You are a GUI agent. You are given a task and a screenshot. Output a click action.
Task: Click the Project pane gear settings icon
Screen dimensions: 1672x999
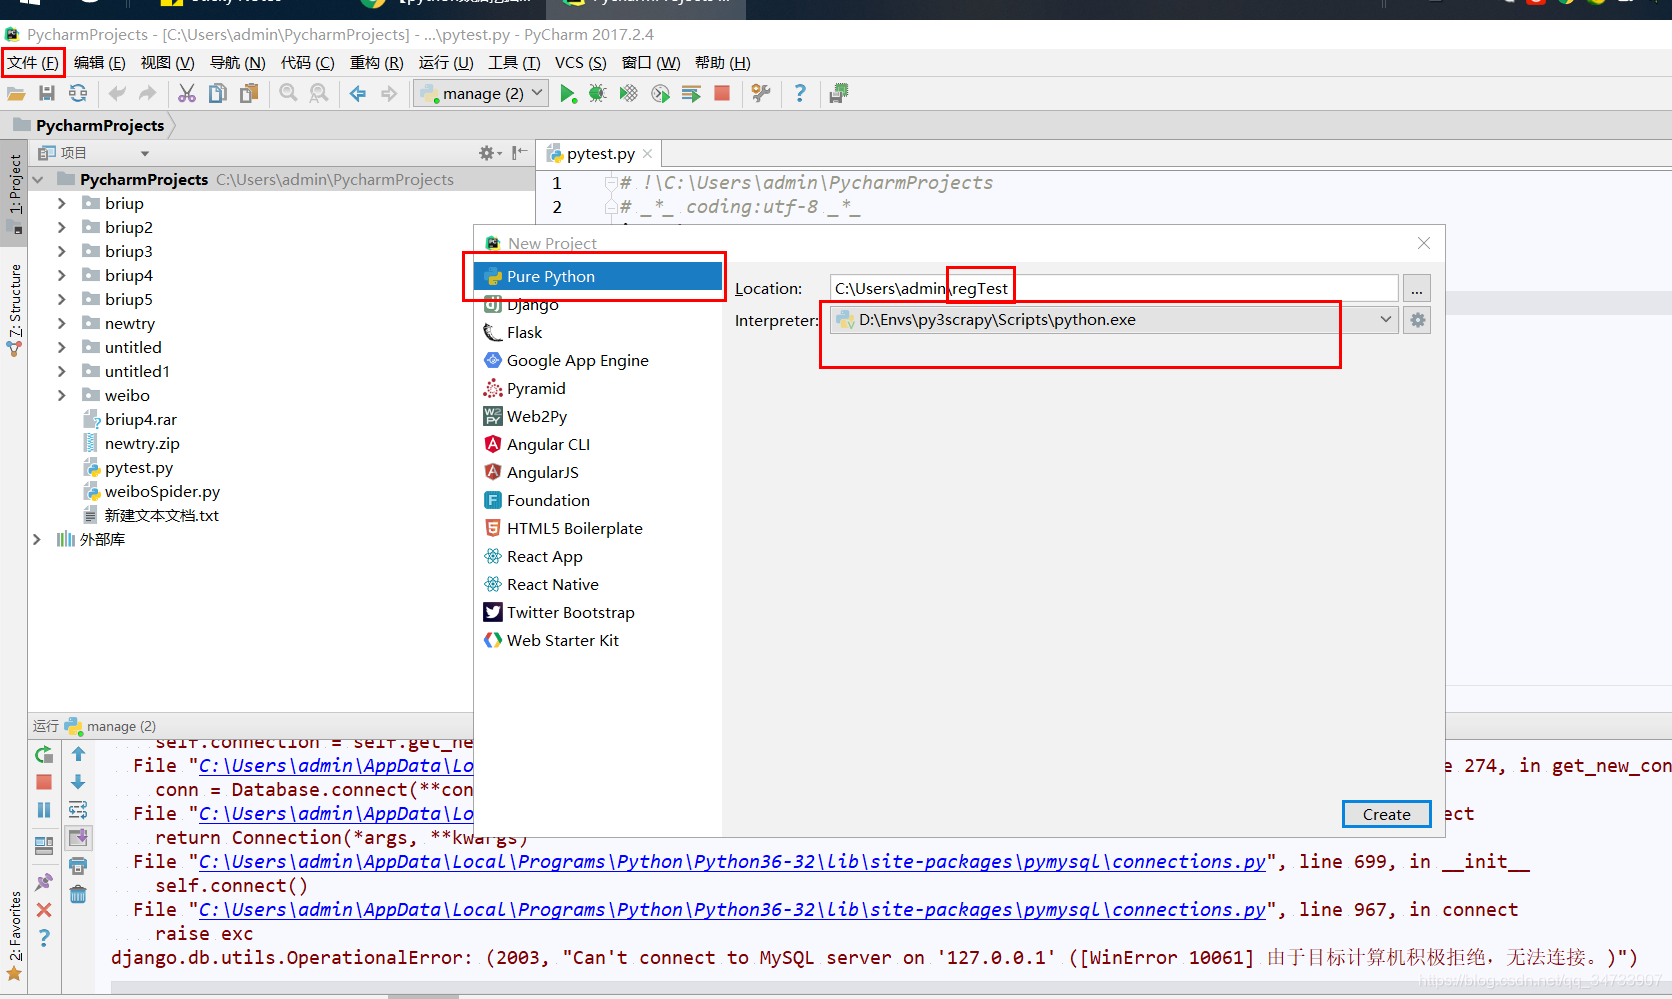tap(488, 153)
